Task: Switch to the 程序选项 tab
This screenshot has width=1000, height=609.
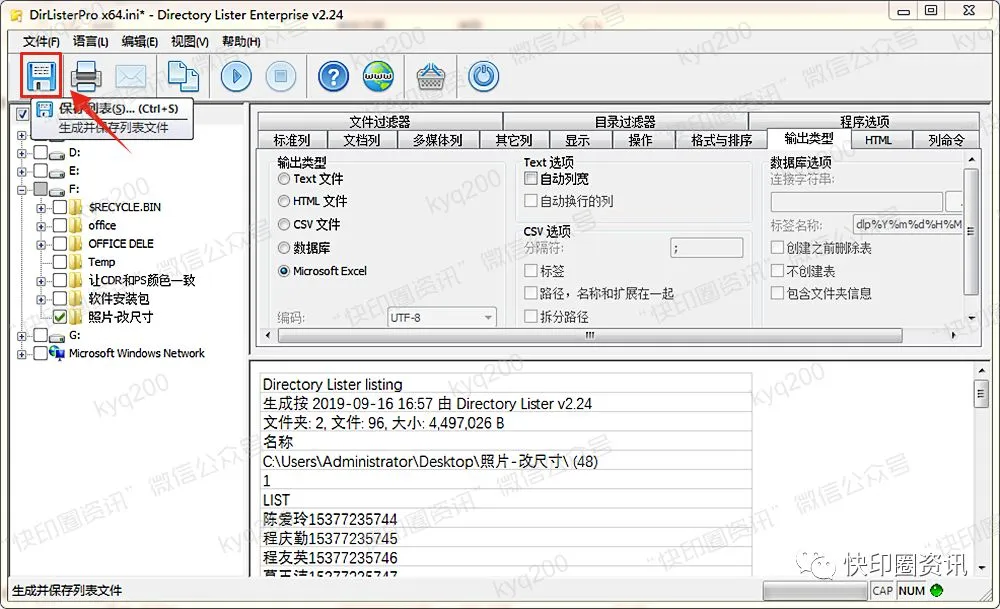Action: click(864, 121)
